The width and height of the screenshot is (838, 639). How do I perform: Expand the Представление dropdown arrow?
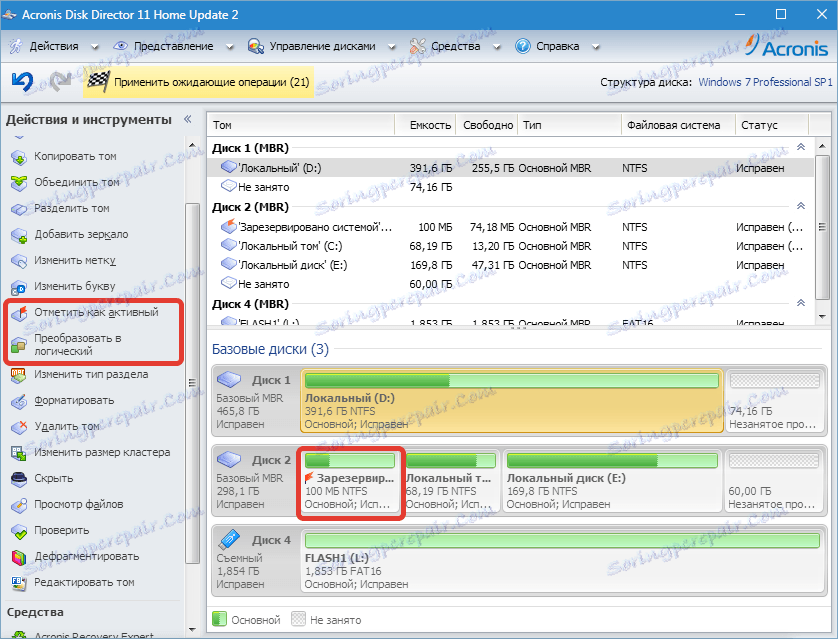(230, 47)
